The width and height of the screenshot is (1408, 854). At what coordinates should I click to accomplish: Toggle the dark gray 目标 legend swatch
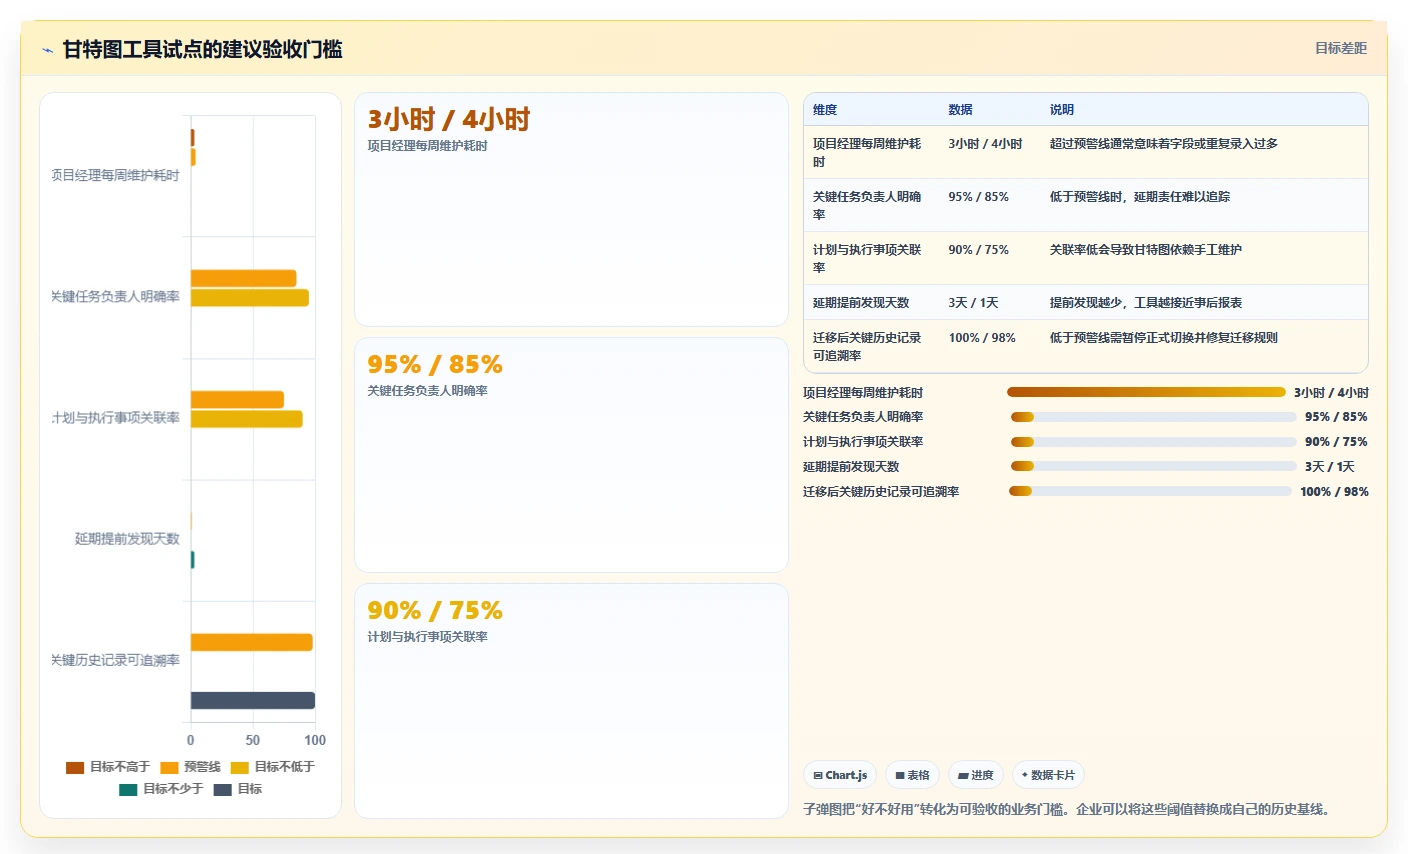click(223, 789)
